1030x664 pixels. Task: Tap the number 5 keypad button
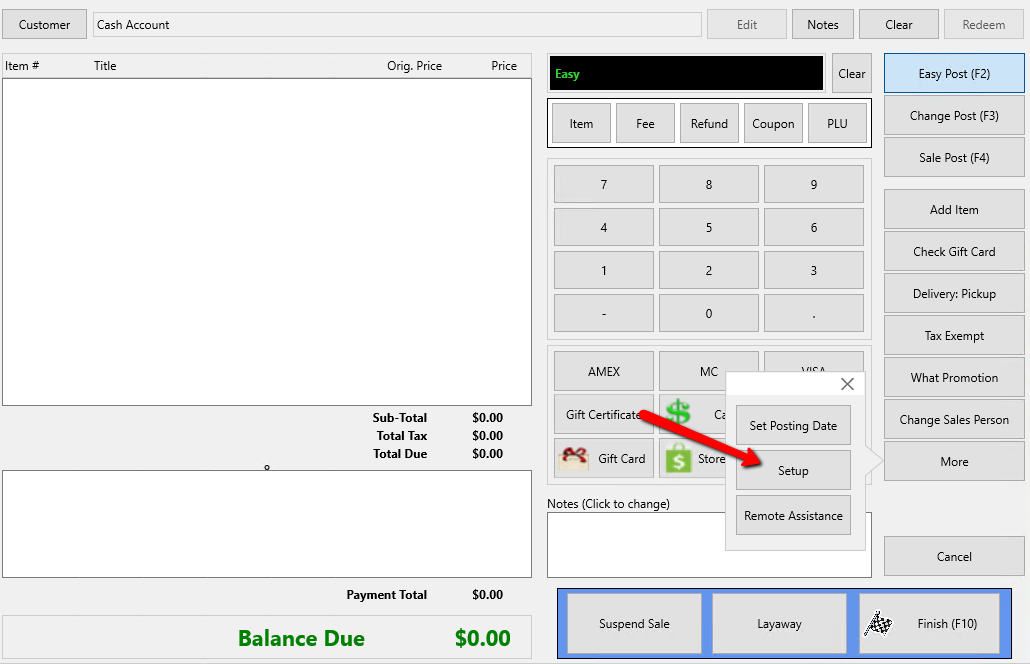tap(708, 227)
